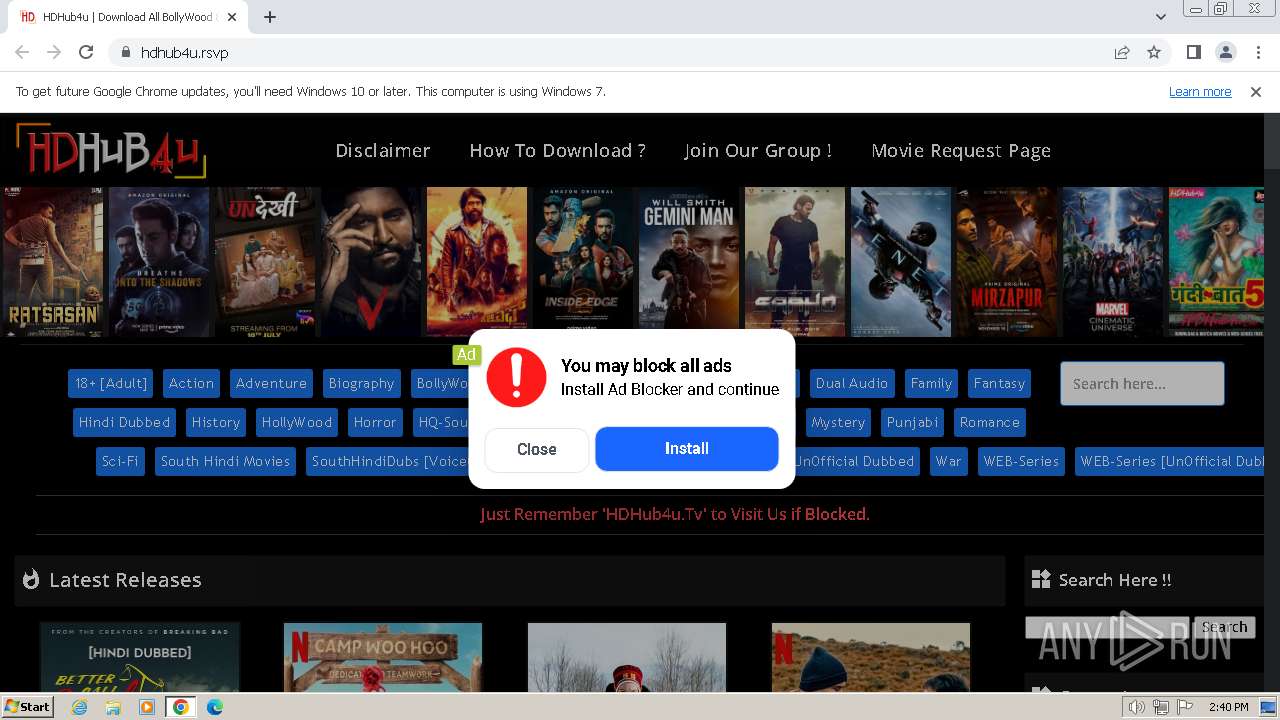Viewport: 1280px width, 720px height.
Task: Click the HDHub4u site logo
Action: tap(111, 151)
